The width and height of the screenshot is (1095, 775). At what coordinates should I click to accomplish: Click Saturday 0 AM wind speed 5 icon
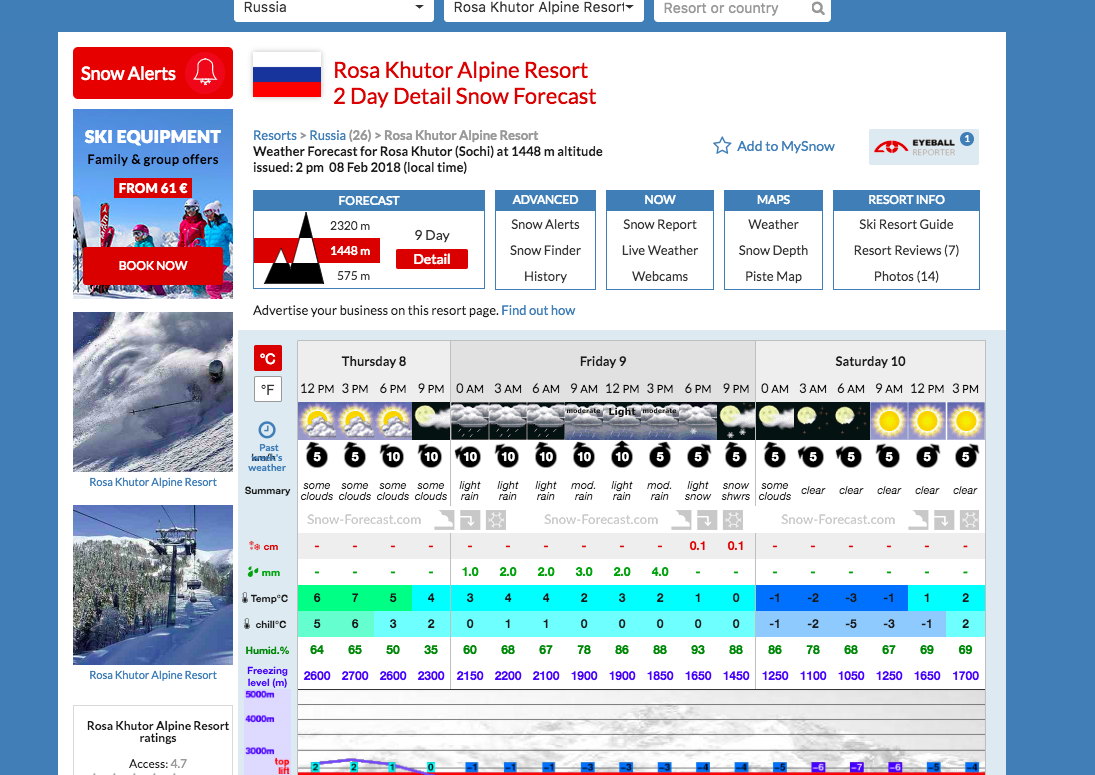click(774, 456)
